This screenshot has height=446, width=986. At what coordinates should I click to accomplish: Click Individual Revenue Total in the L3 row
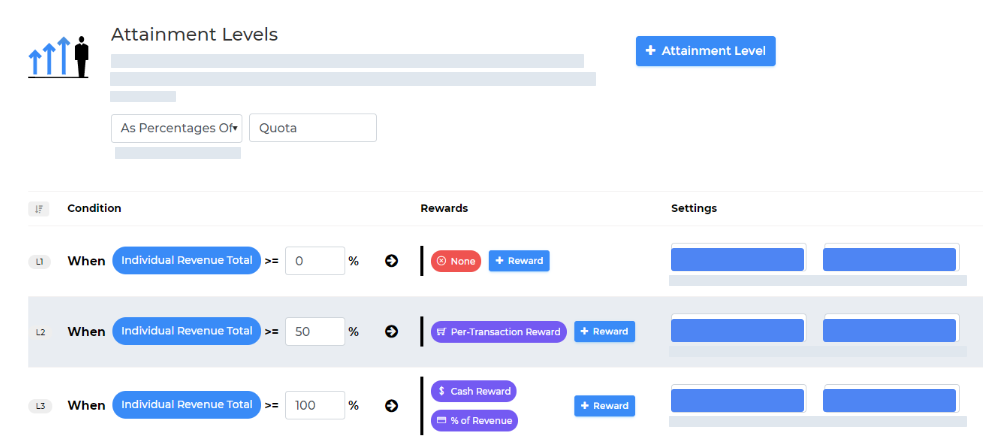186,405
